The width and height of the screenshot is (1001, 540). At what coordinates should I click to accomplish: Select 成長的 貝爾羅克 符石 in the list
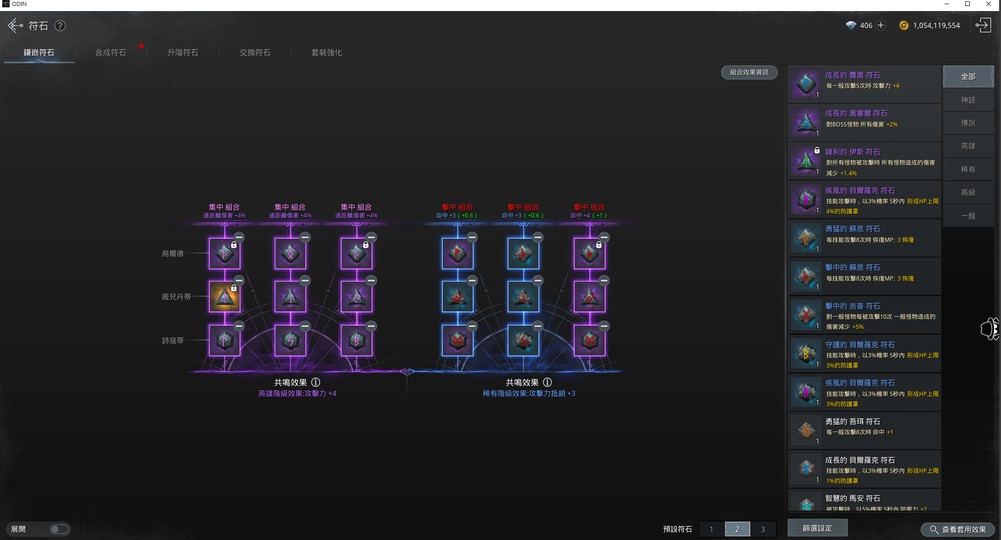[864, 469]
